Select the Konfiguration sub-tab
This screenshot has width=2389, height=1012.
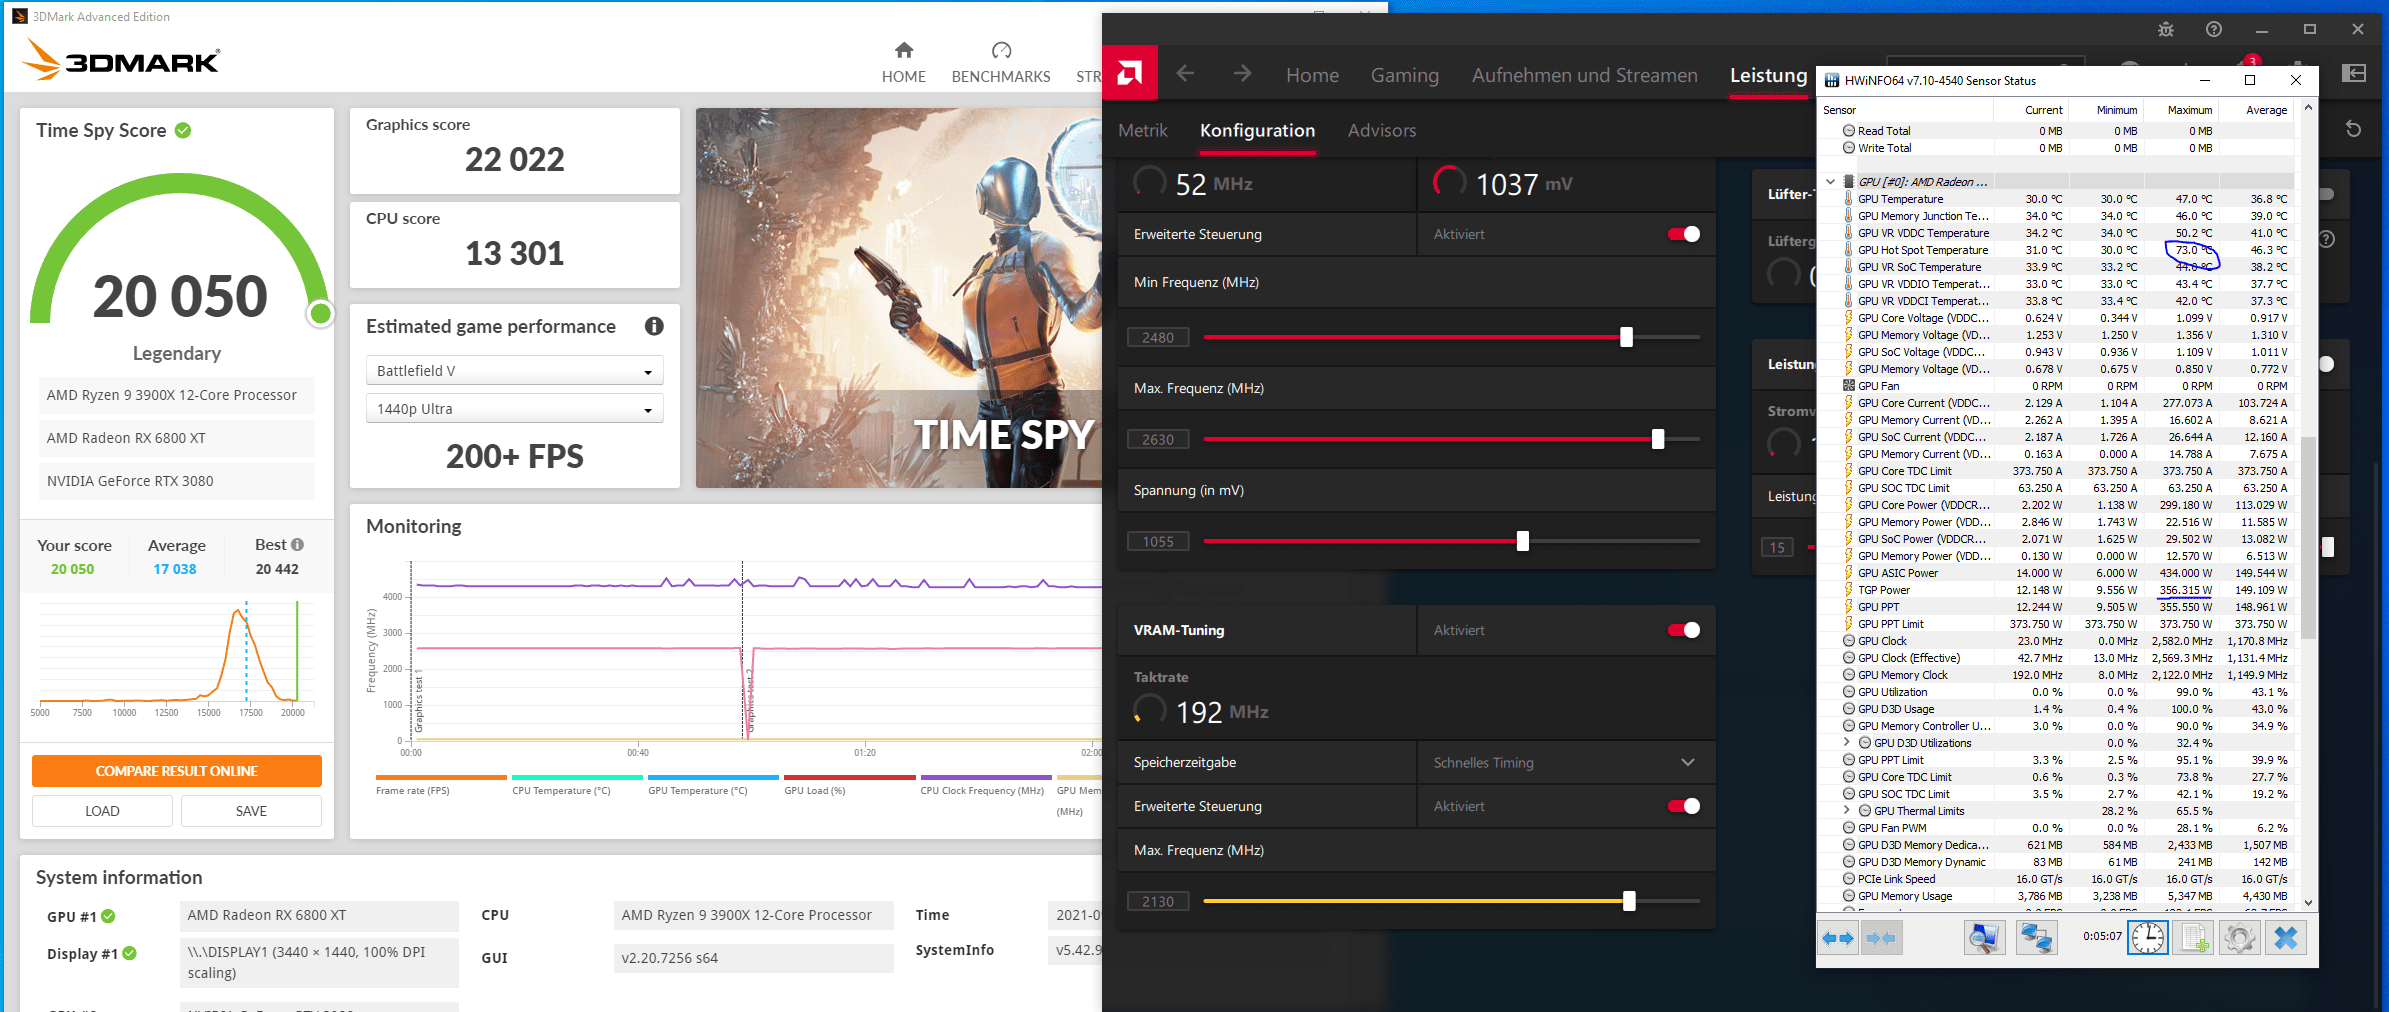pyautogui.click(x=1257, y=130)
